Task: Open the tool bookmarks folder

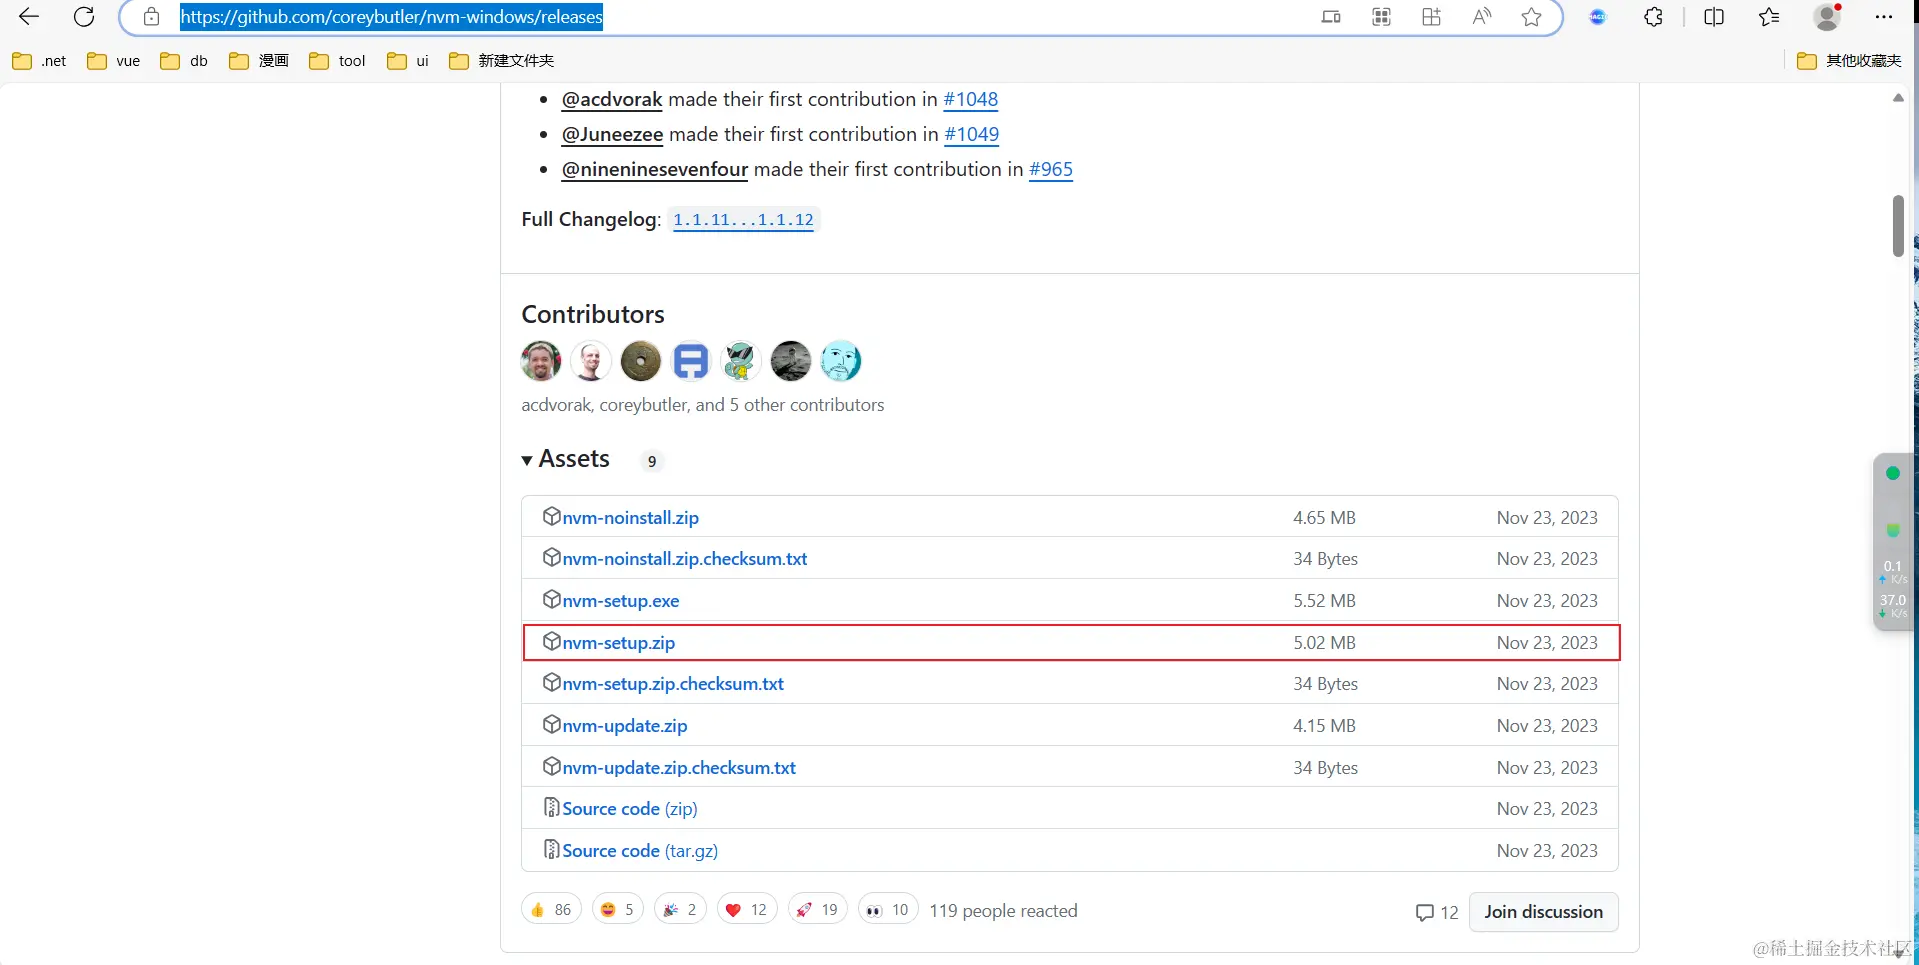Action: pos(338,61)
